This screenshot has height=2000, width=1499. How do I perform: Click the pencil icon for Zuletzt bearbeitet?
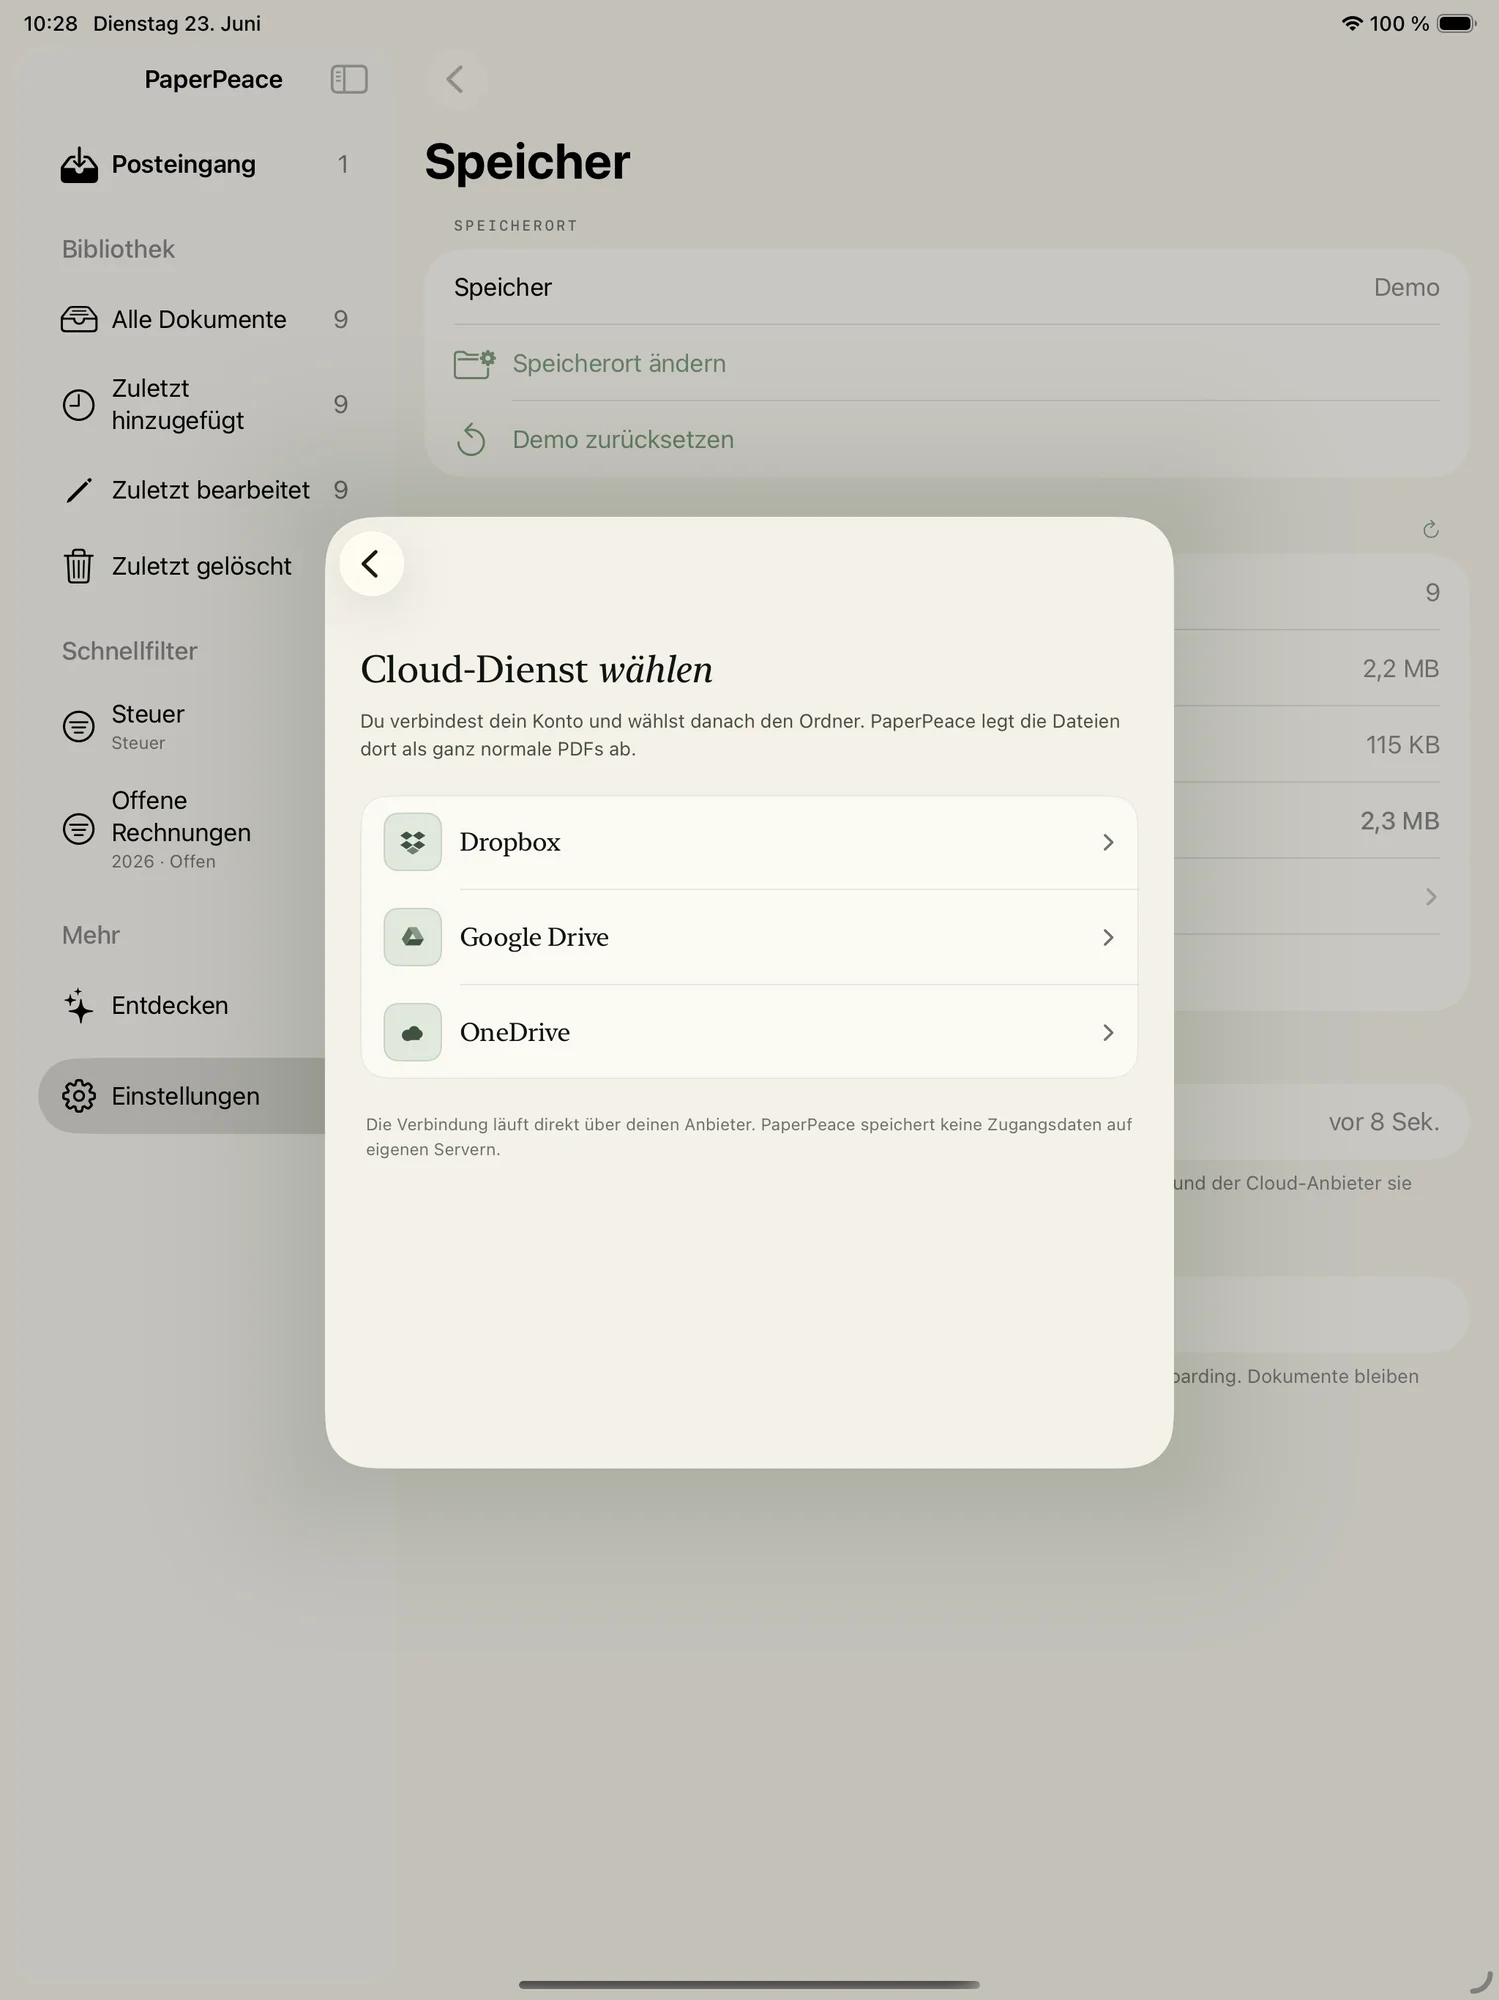(x=79, y=490)
